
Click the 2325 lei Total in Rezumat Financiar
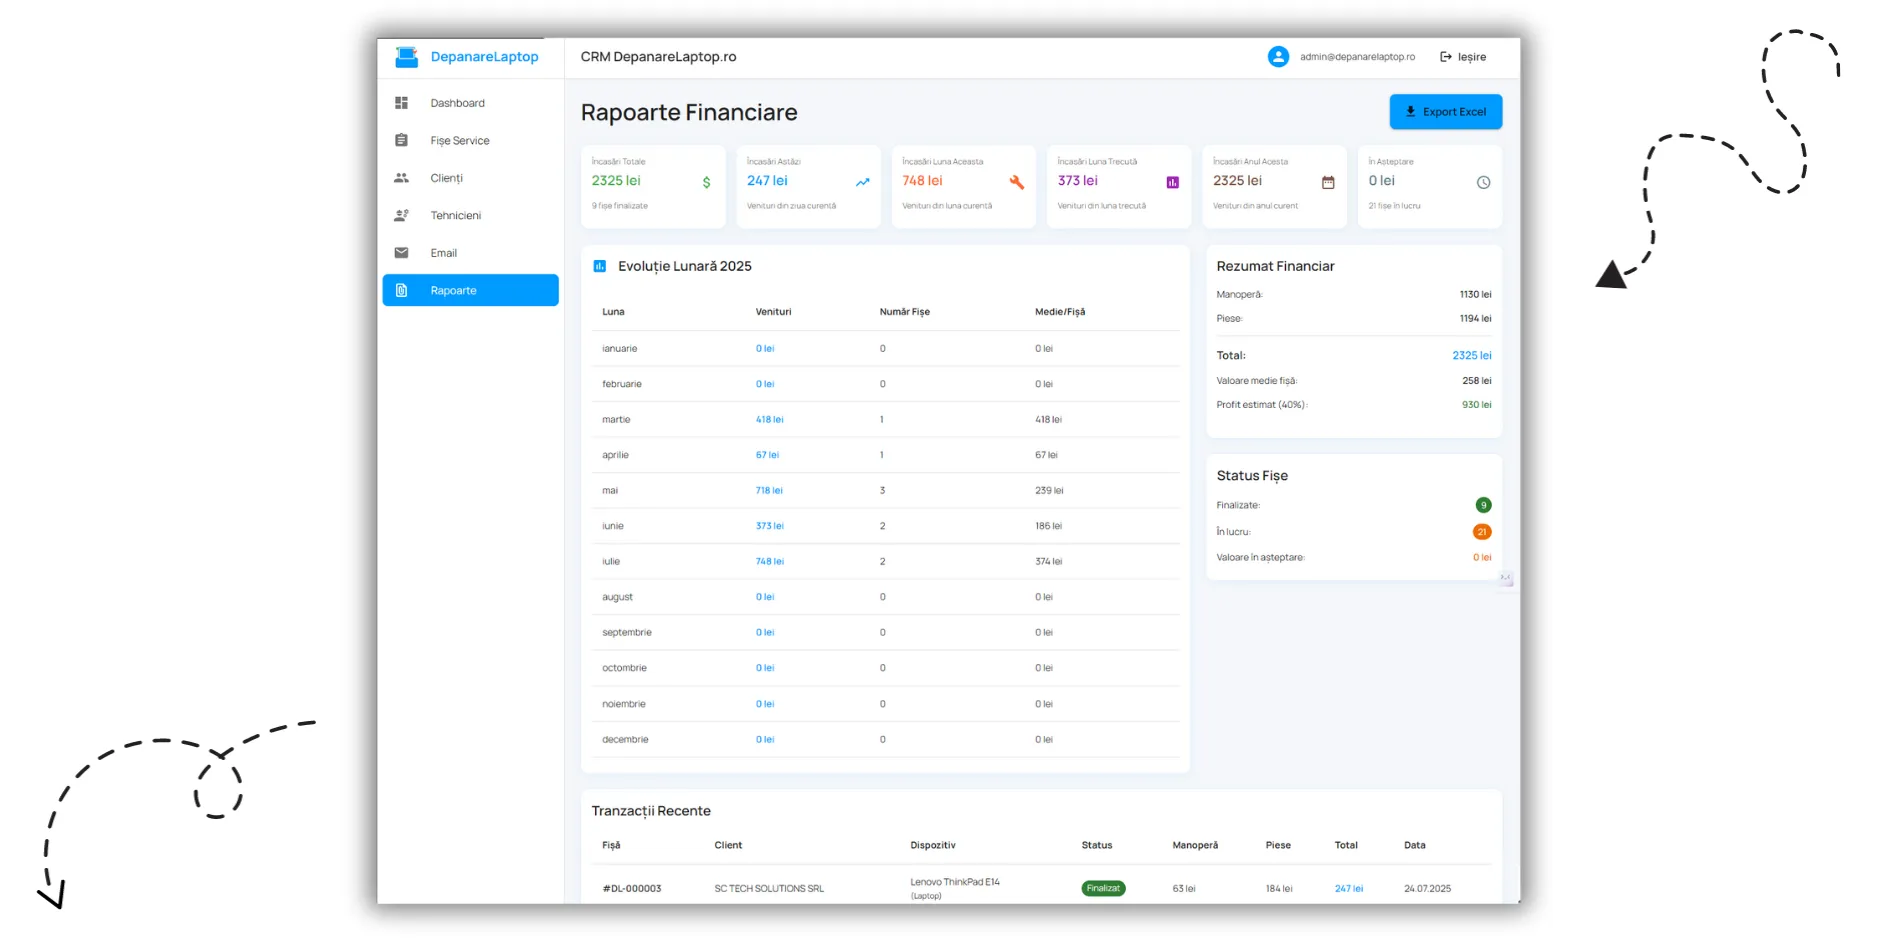(x=1471, y=356)
